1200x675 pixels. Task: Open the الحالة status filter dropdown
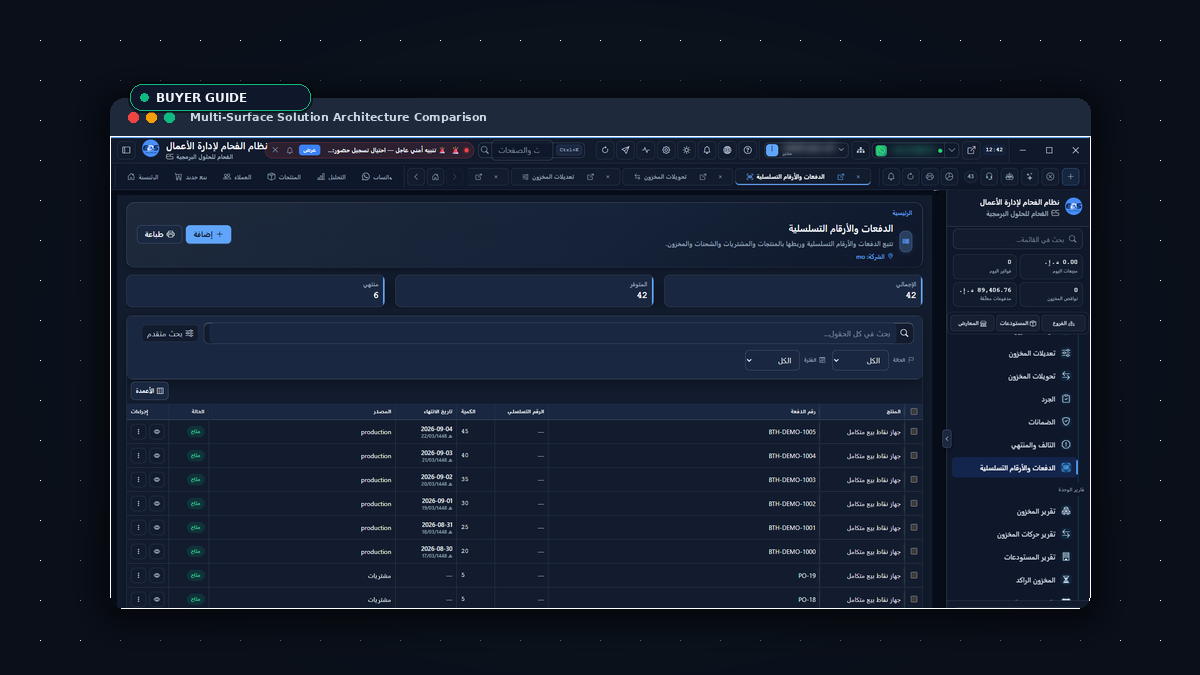860,360
